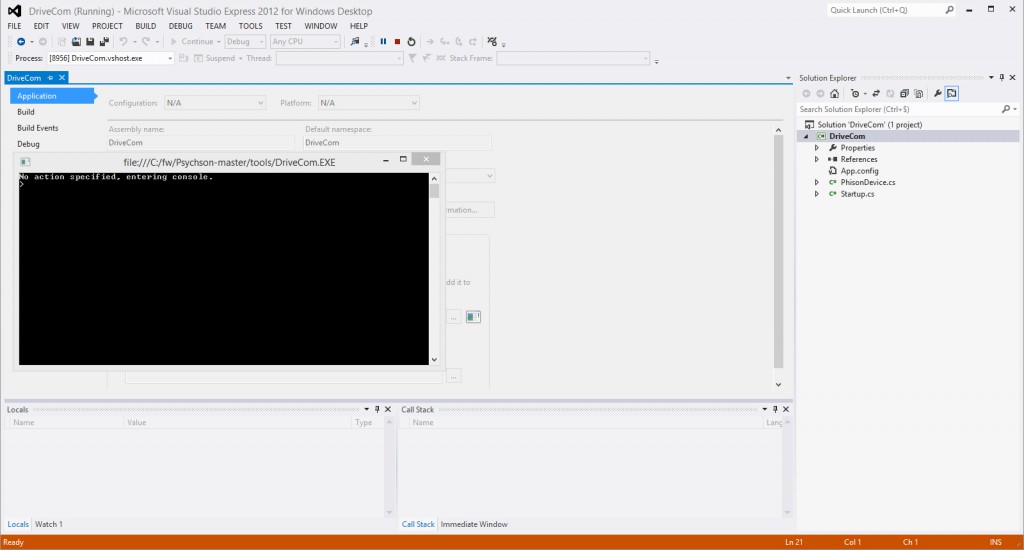Click the Find in Files toolbar icon
The height and width of the screenshot is (550, 1024).
pos(355,42)
